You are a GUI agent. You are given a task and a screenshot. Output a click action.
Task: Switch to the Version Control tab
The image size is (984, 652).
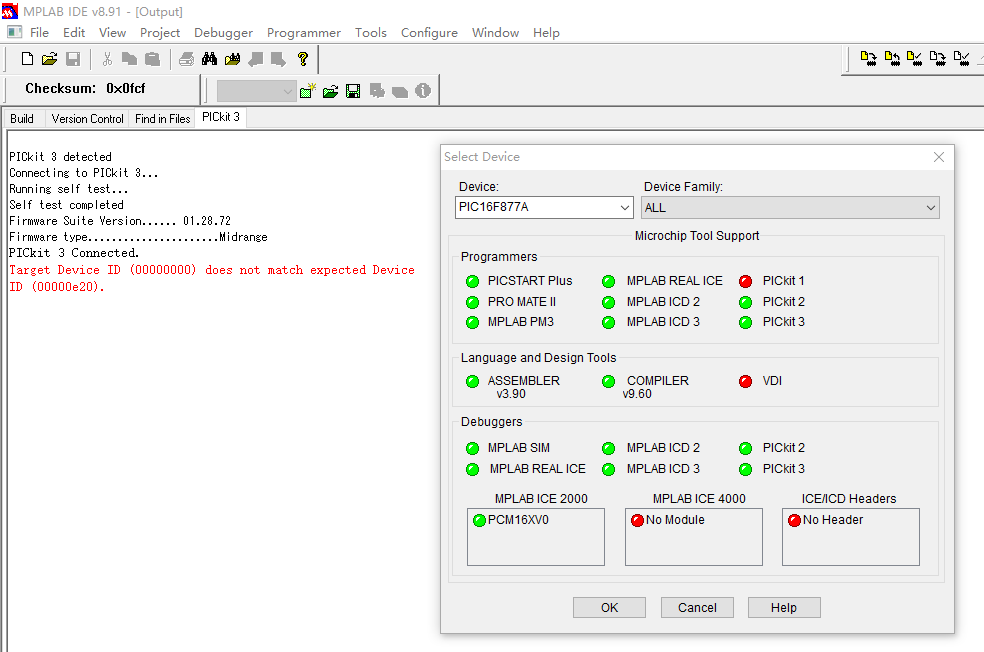coord(87,119)
